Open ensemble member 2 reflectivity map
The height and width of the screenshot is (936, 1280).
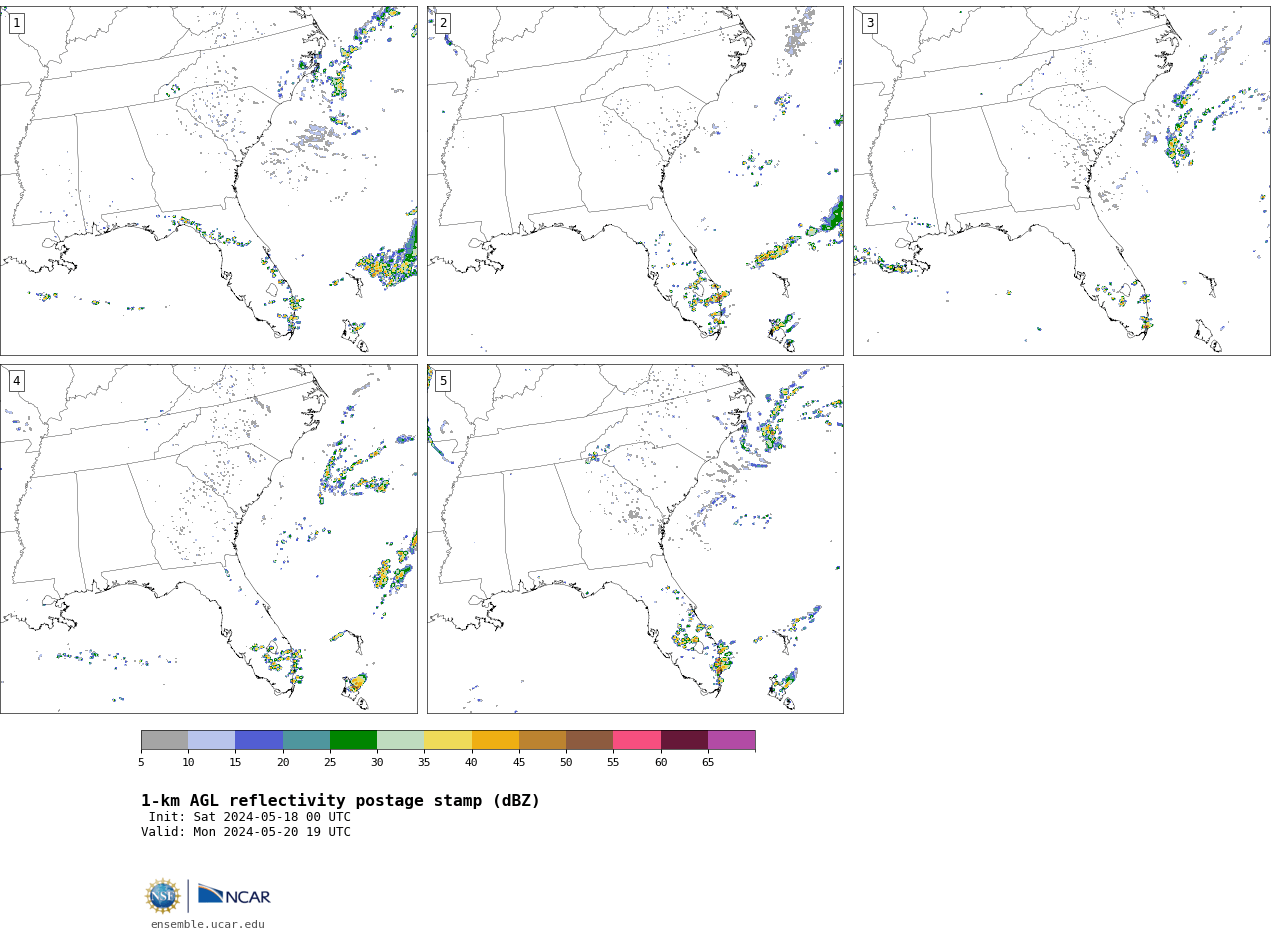pos(635,181)
